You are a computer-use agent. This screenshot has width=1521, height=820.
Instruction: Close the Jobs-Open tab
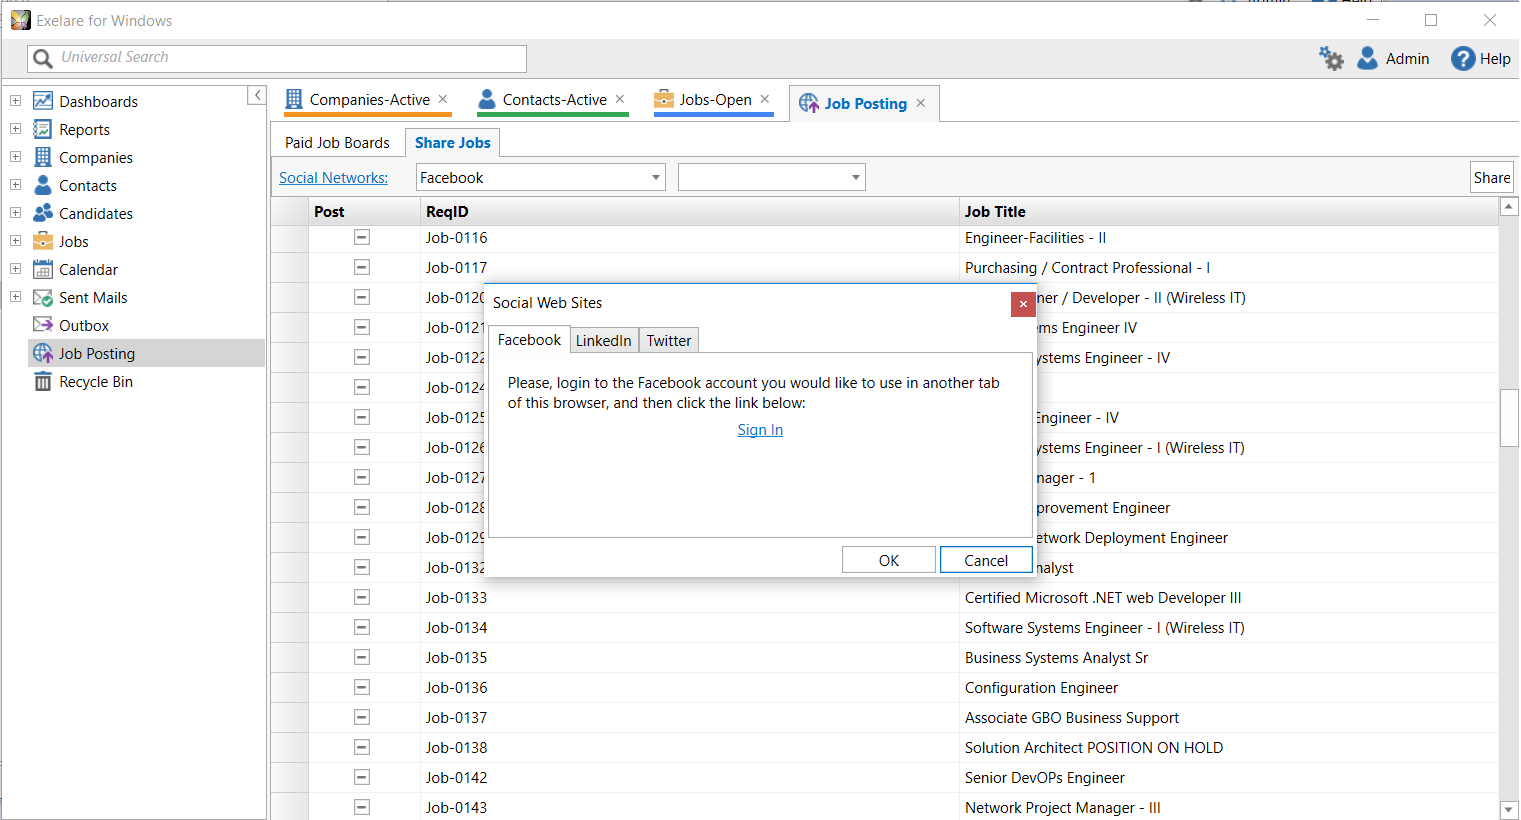pyautogui.click(x=765, y=99)
